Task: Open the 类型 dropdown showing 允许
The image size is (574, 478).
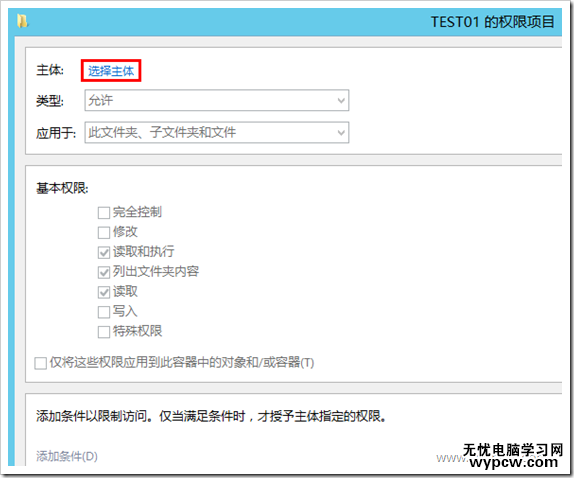Action: click(x=217, y=100)
